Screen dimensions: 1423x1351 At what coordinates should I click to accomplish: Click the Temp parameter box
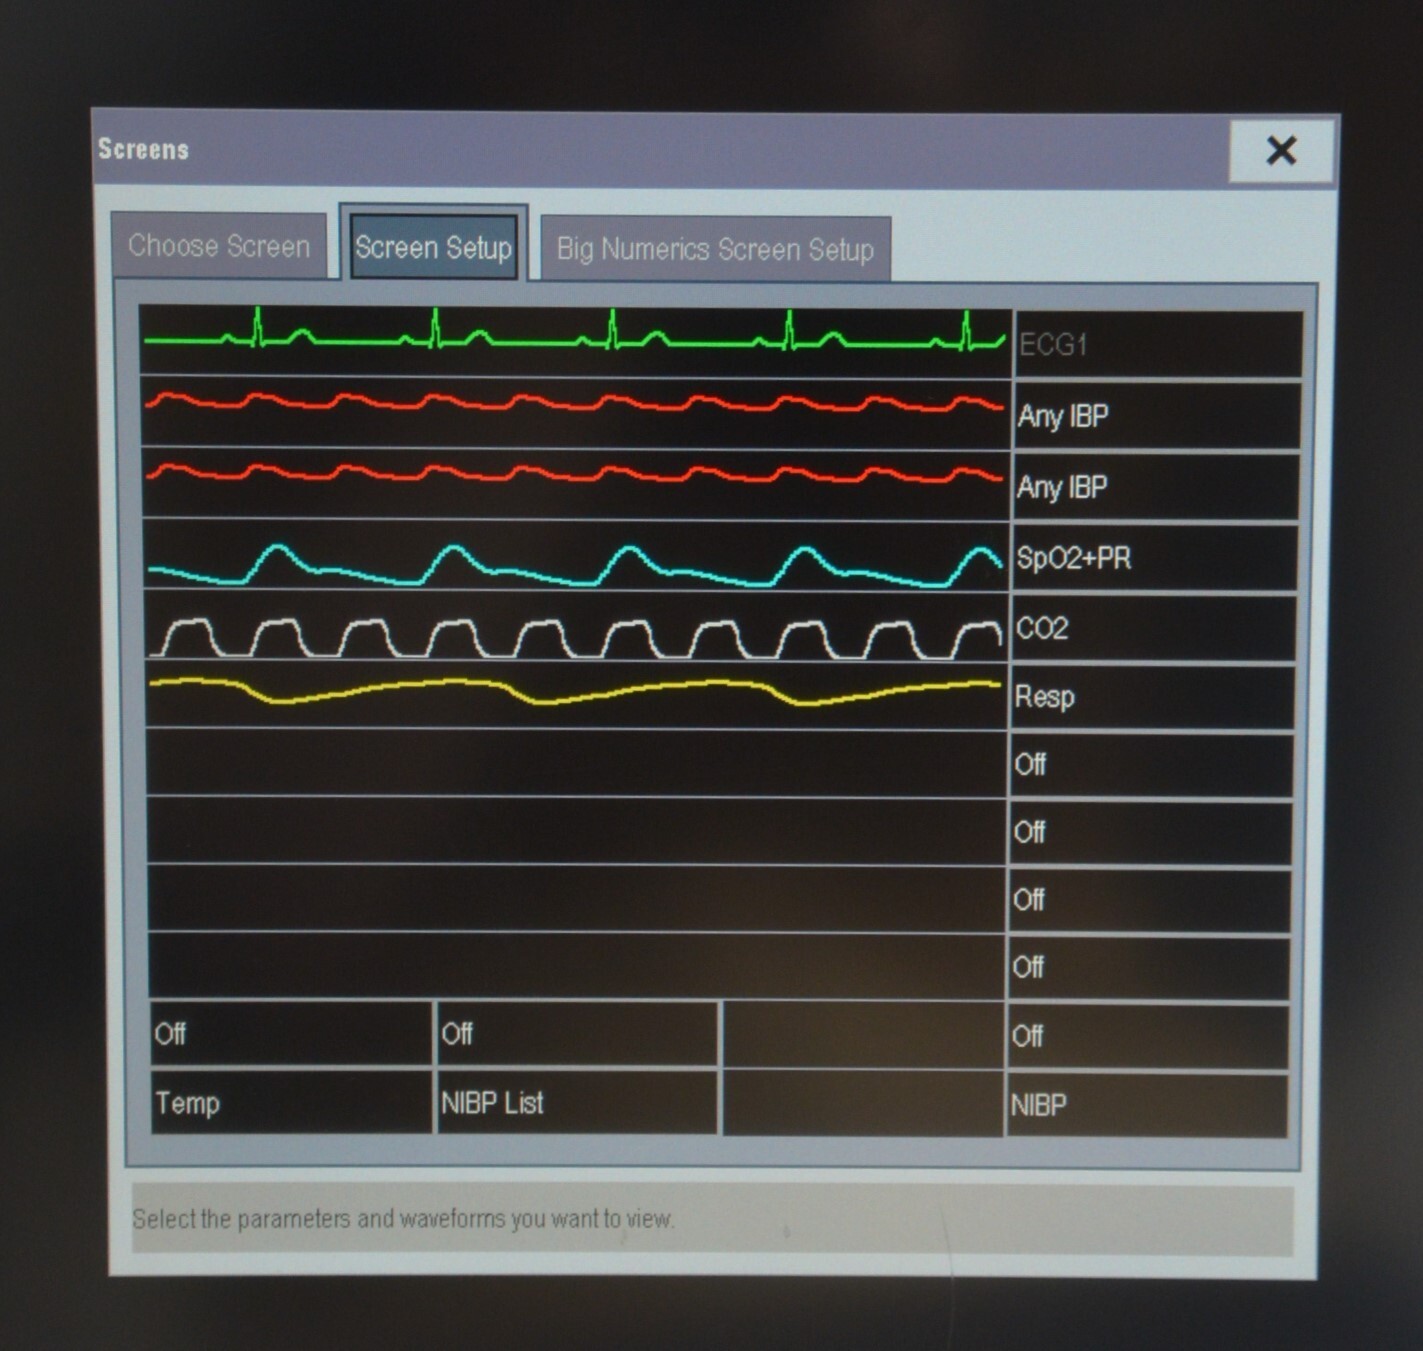291,1103
